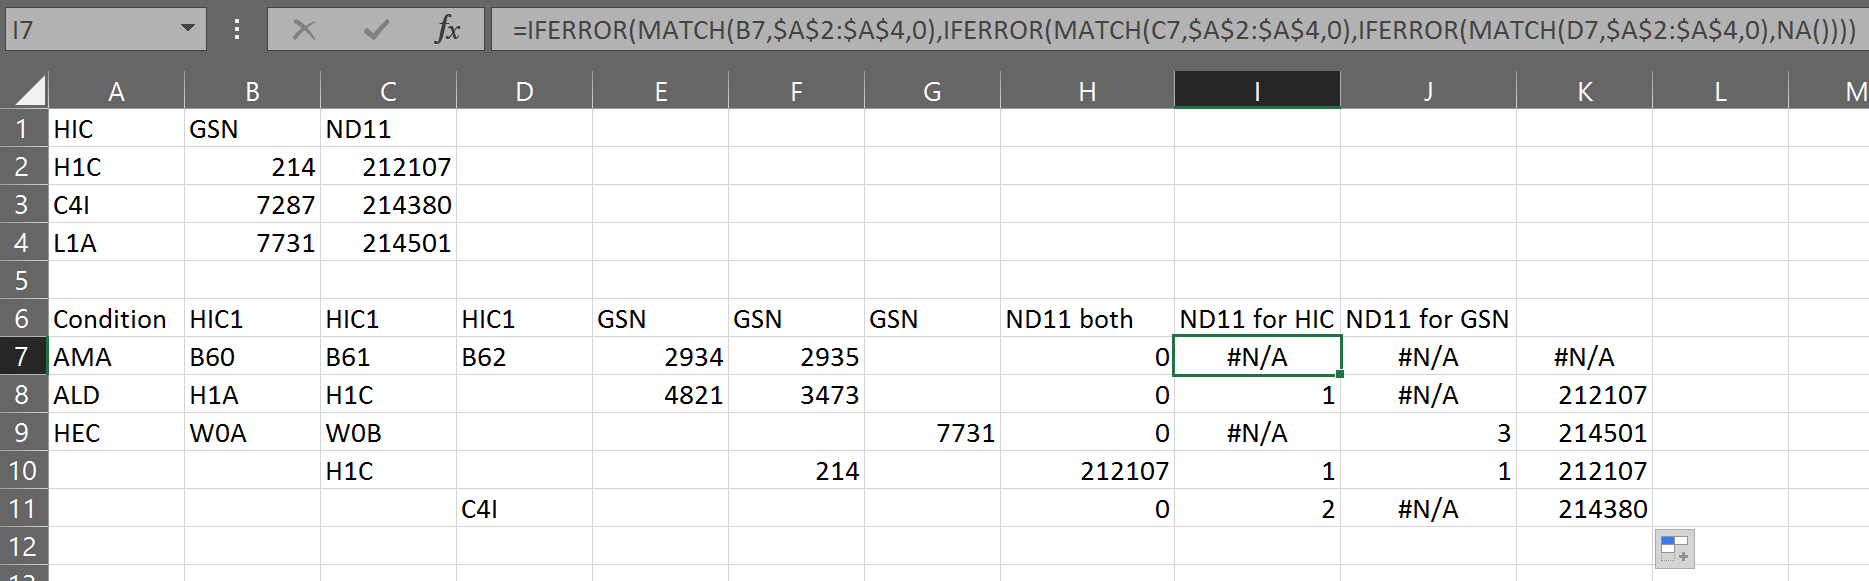1869x581 pixels.
Task: Click the Enter checkmark formula icon
Action: [x=376, y=30]
